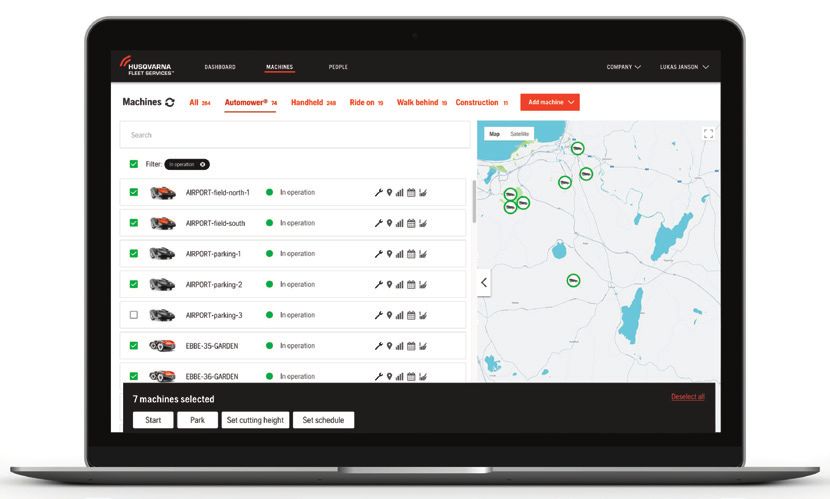
Task: Click the northernmost mower marker on the map
Action: [x=578, y=149]
